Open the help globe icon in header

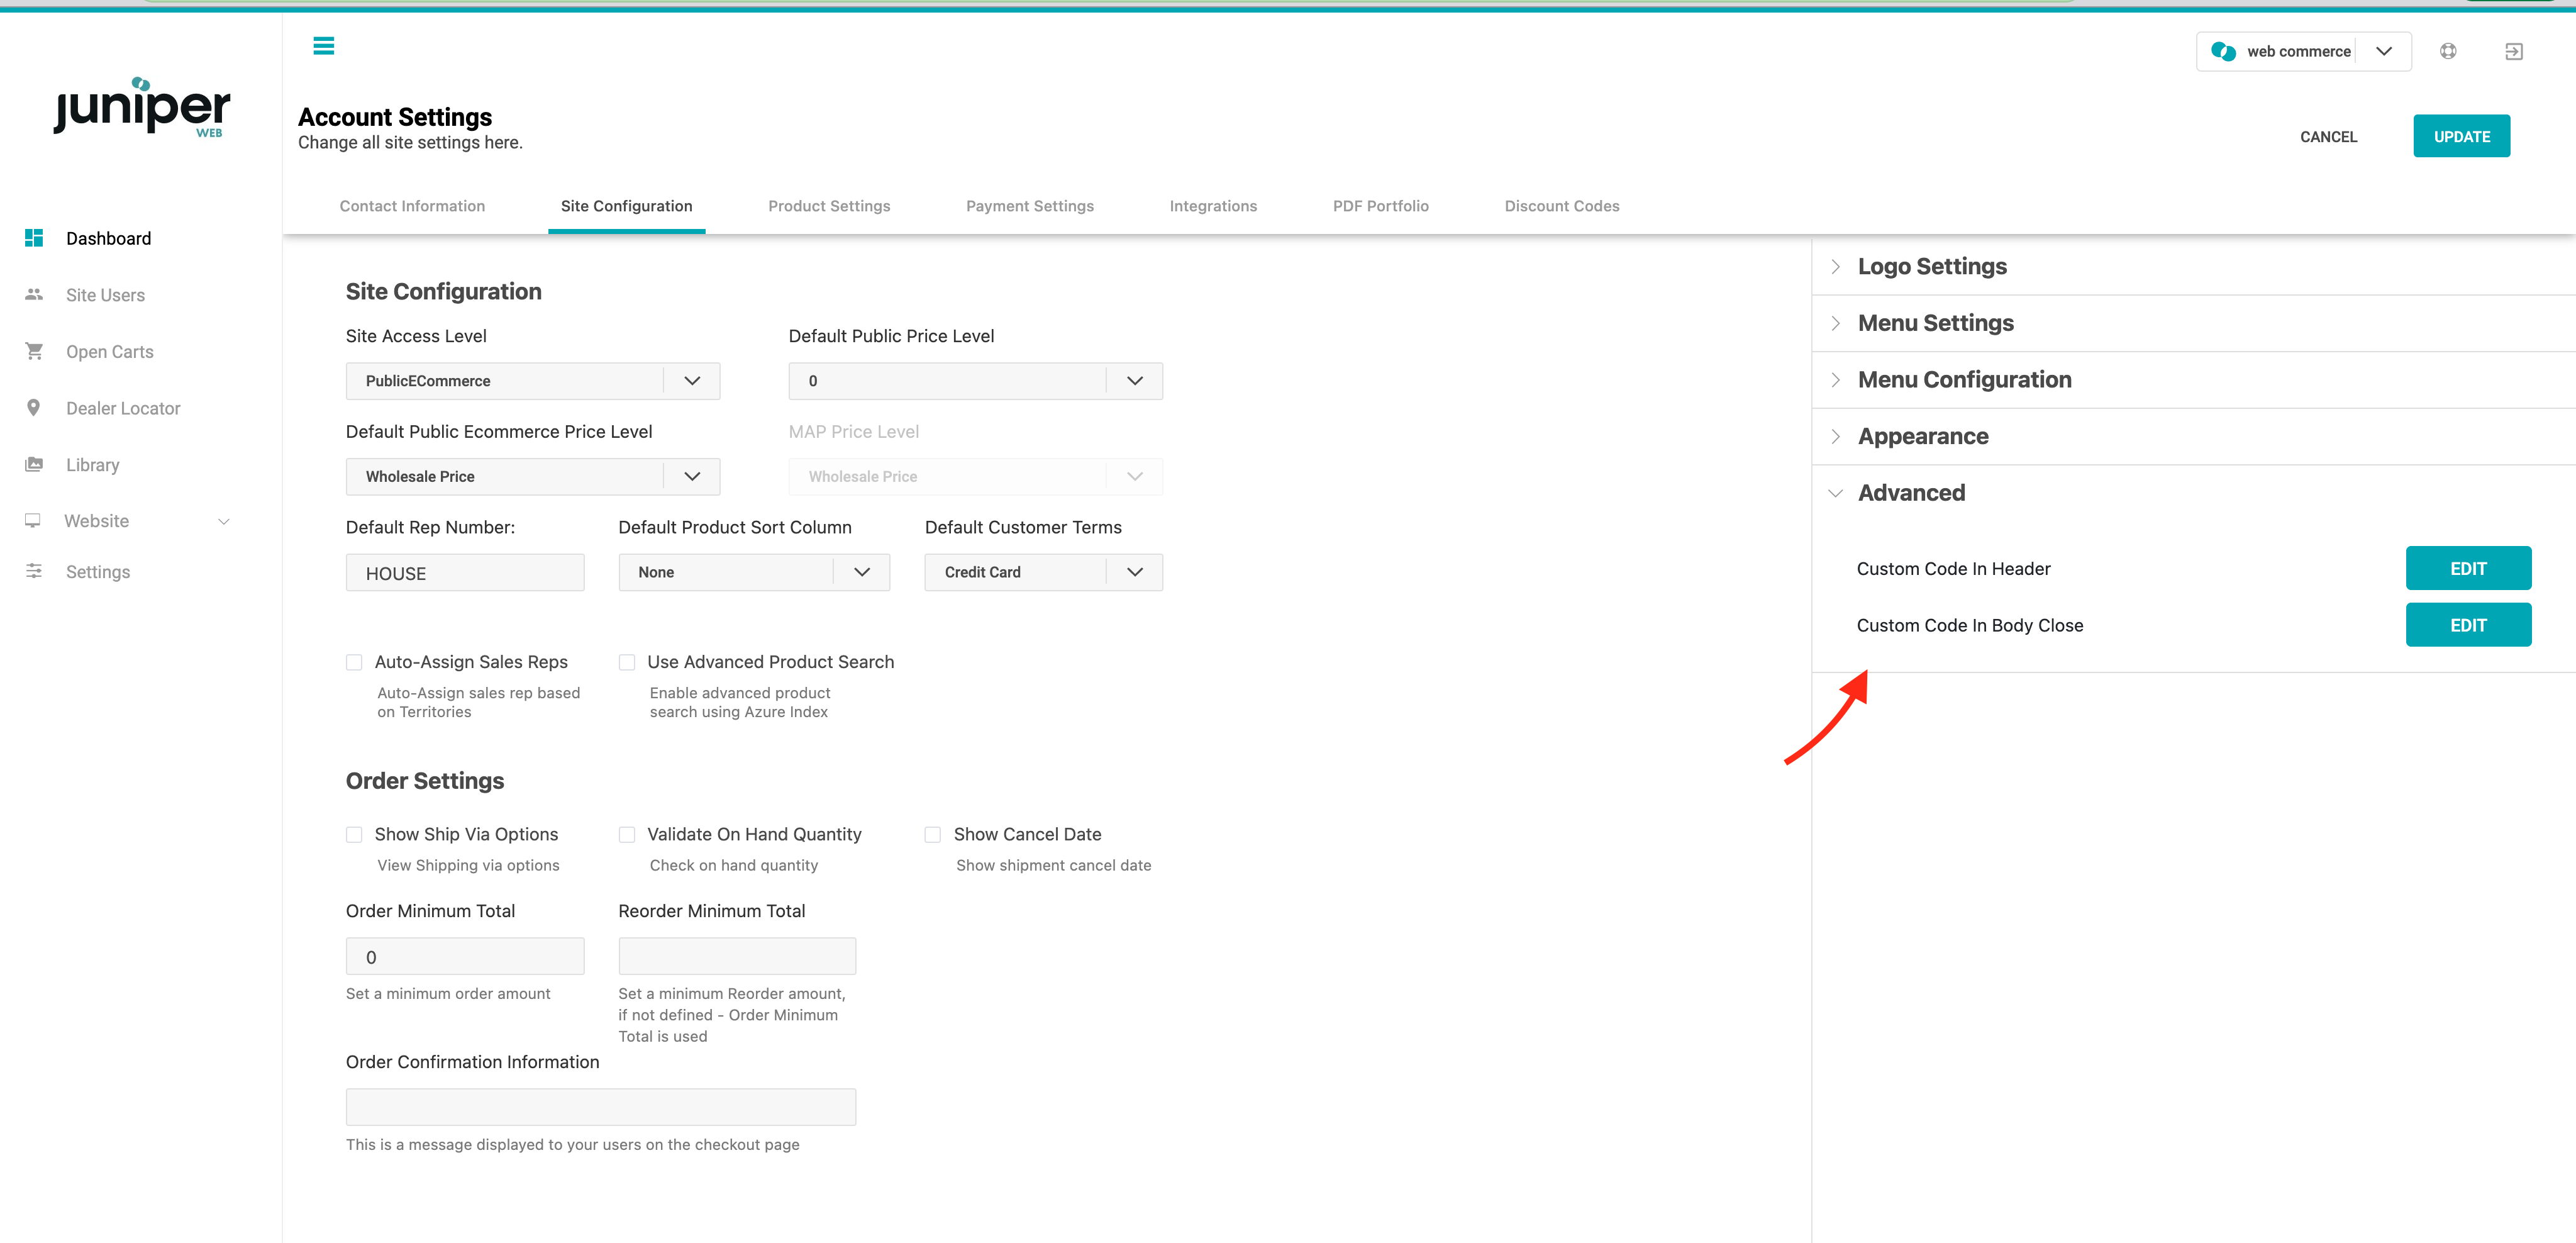pyautogui.click(x=2448, y=51)
